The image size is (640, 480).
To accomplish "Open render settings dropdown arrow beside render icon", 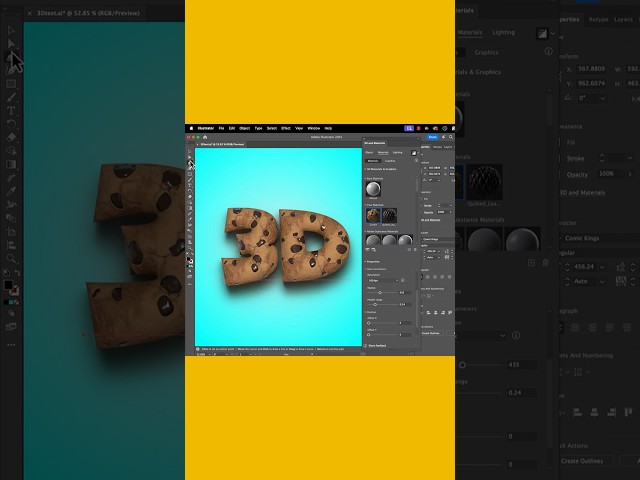I will click(x=418, y=153).
